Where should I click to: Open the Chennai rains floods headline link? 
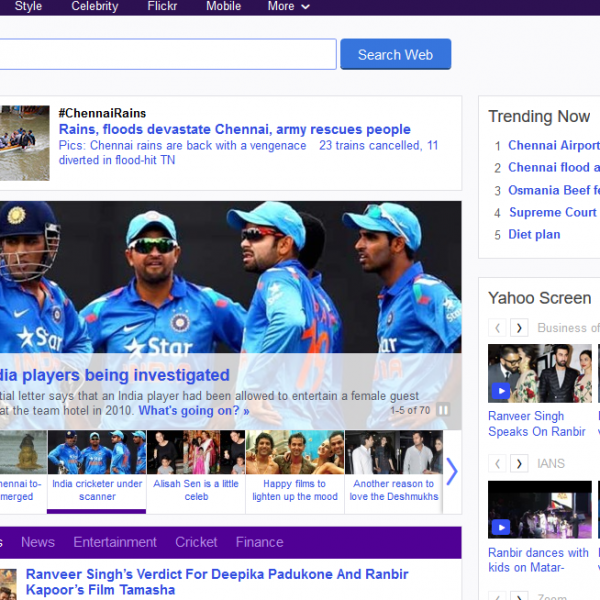pyautogui.click(x=234, y=129)
